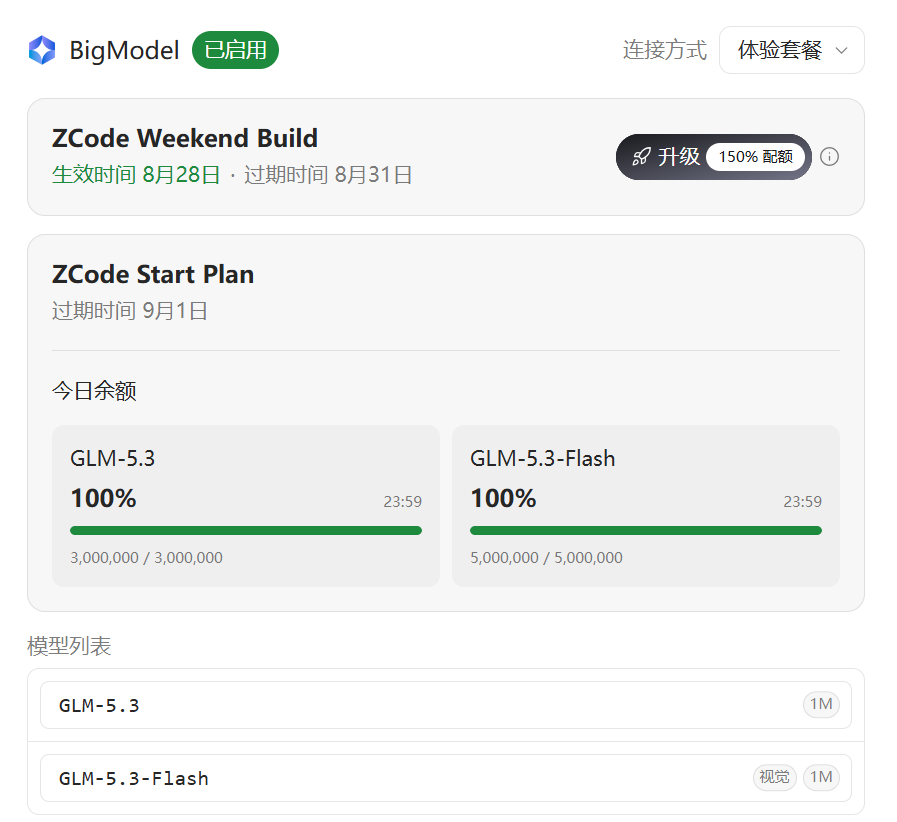Click the GLM-5.3 quota progress bar
Viewport: 897px width, 822px height.
(246, 530)
